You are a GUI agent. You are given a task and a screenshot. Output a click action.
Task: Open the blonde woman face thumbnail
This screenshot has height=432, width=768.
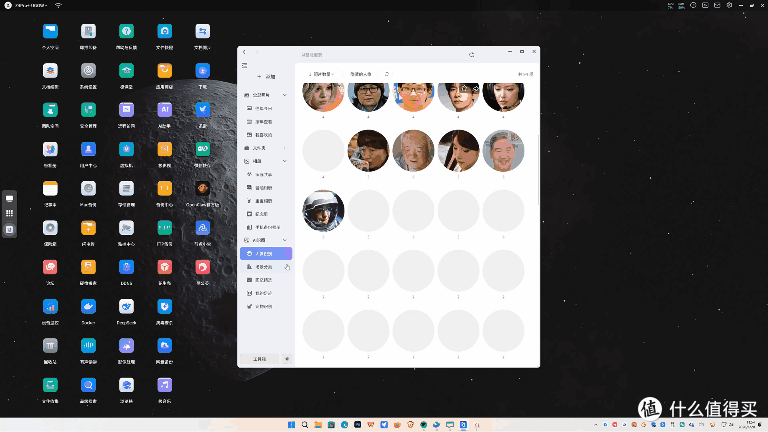click(x=323, y=97)
